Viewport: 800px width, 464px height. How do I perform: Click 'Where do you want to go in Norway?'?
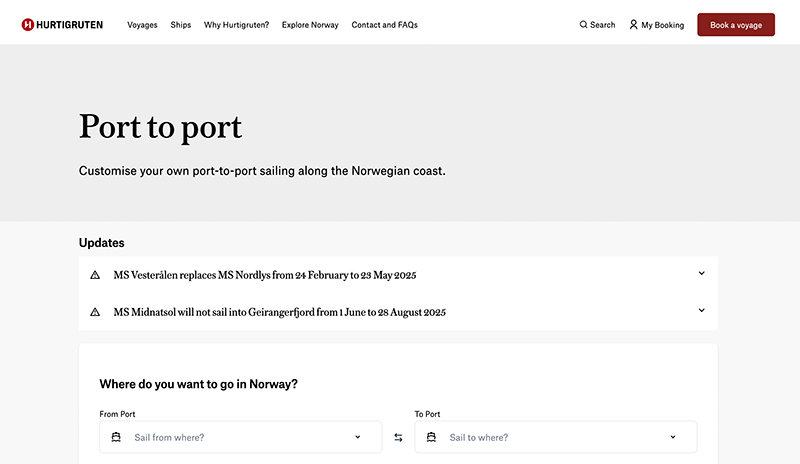[198, 384]
